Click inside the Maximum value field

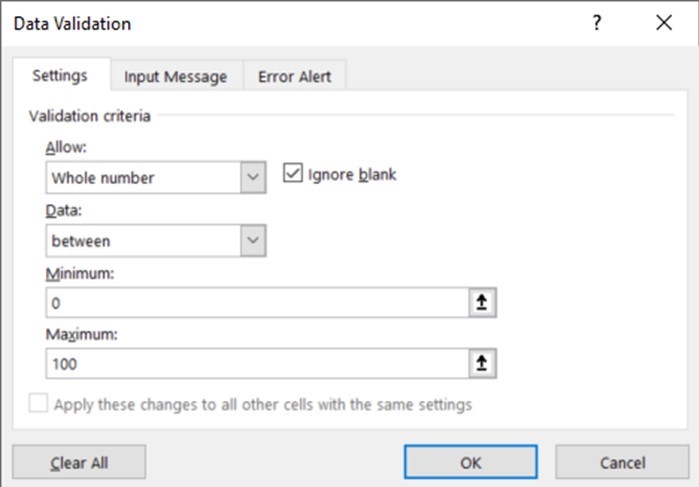[x=255, y=364]
